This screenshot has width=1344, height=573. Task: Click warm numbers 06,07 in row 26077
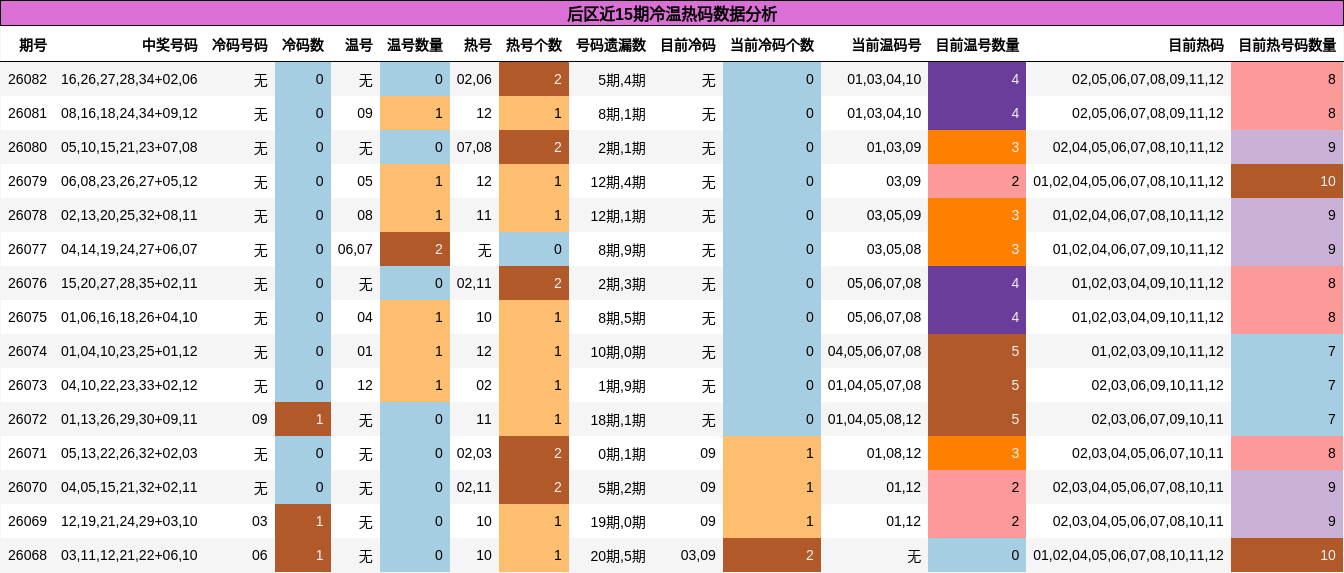point(355,249)
